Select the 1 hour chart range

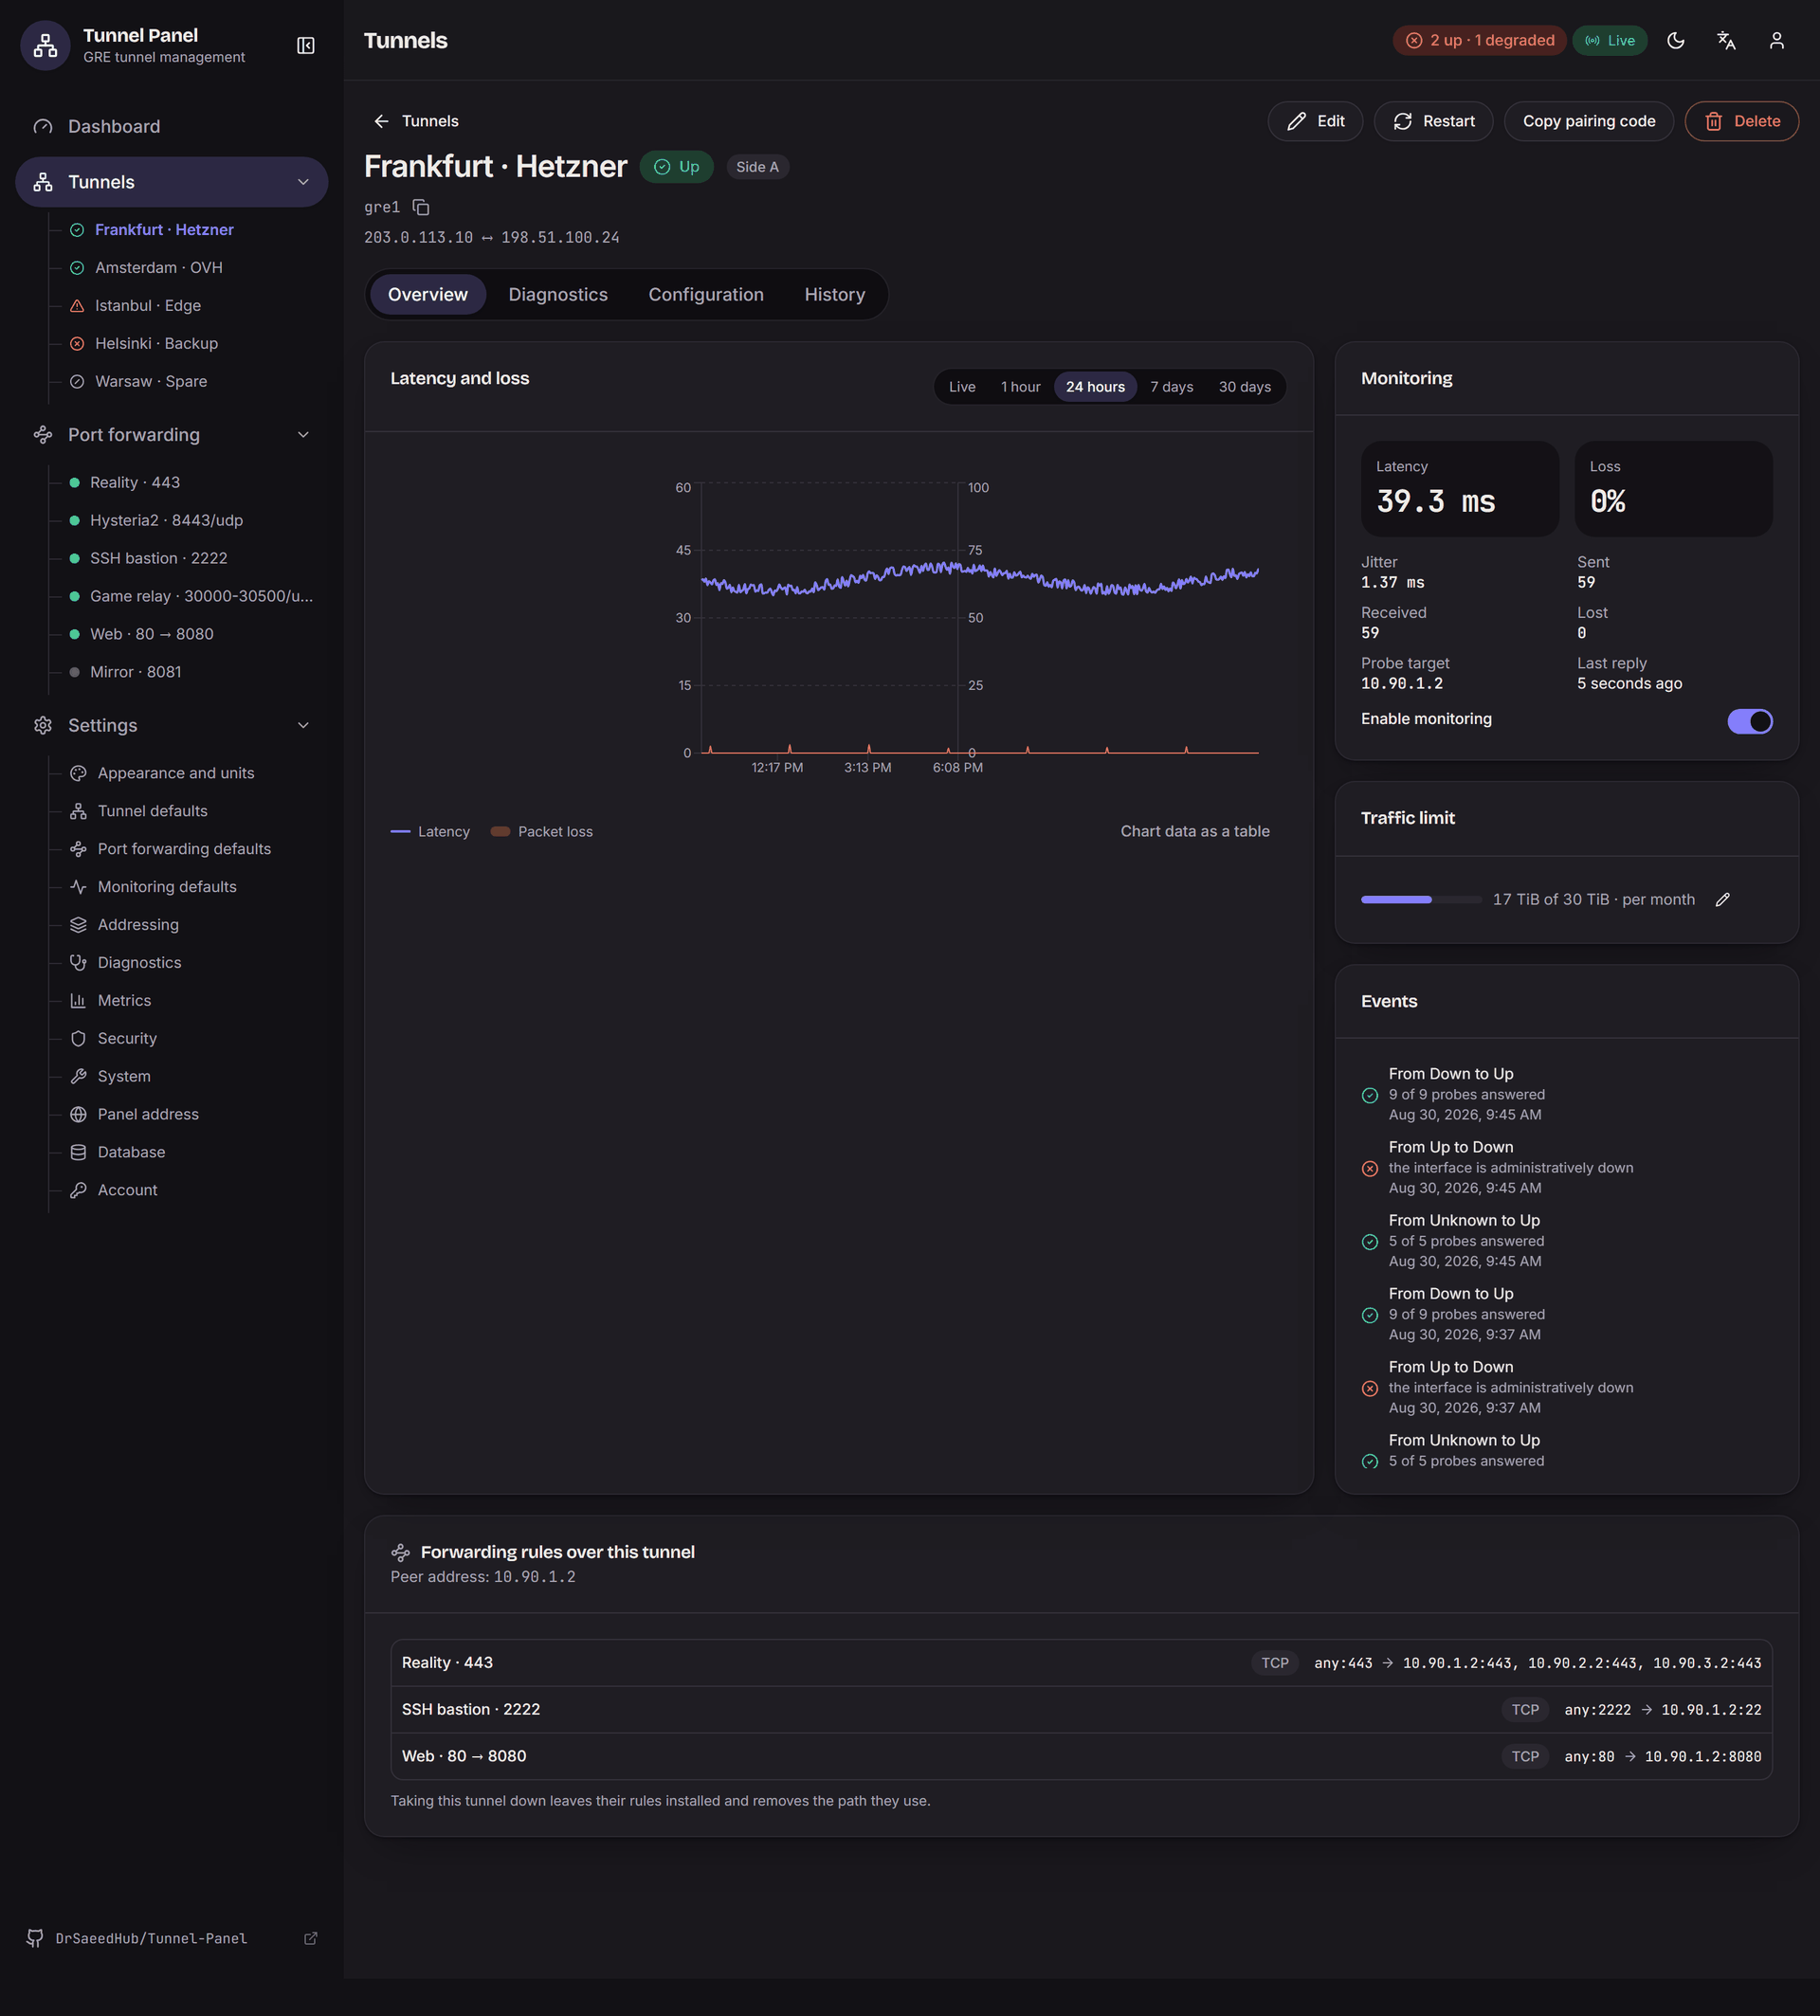click(1020, 387)
